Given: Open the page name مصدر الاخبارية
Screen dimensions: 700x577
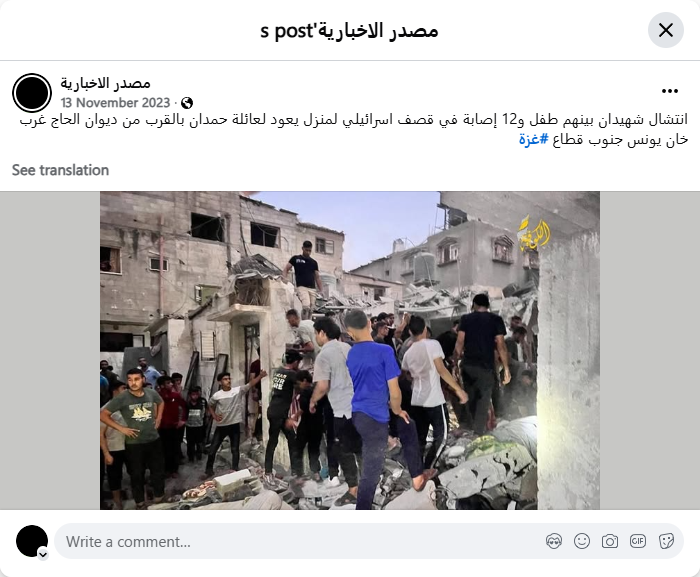Looking at the screenshot, I should coord(105,83).
